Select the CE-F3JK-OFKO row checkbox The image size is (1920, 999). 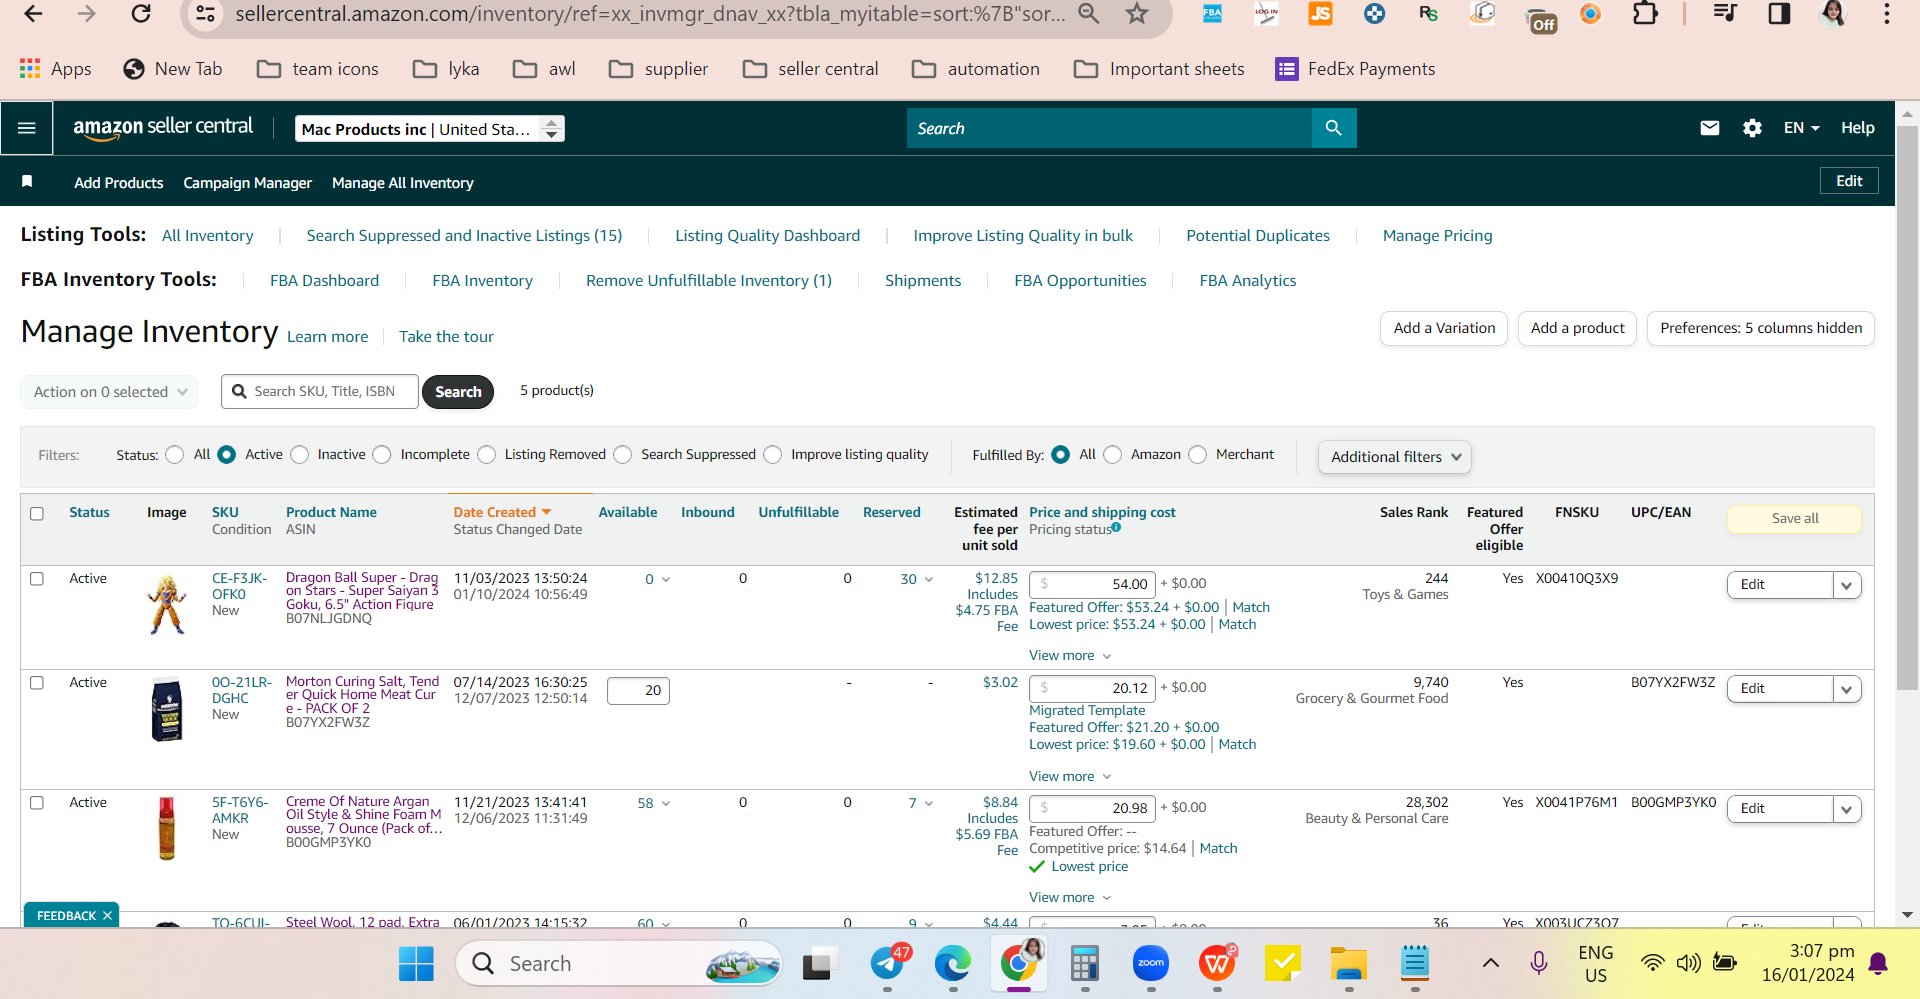point(37,579)
